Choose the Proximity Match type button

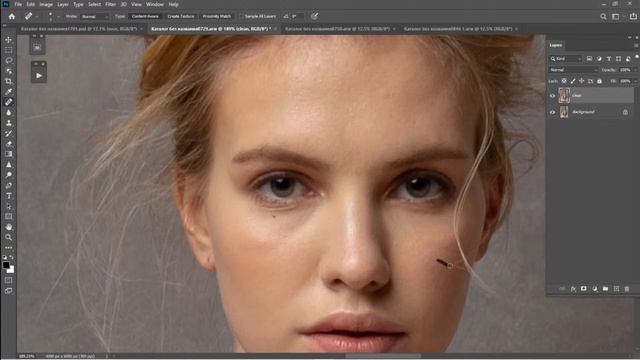[x=217, y=16]
